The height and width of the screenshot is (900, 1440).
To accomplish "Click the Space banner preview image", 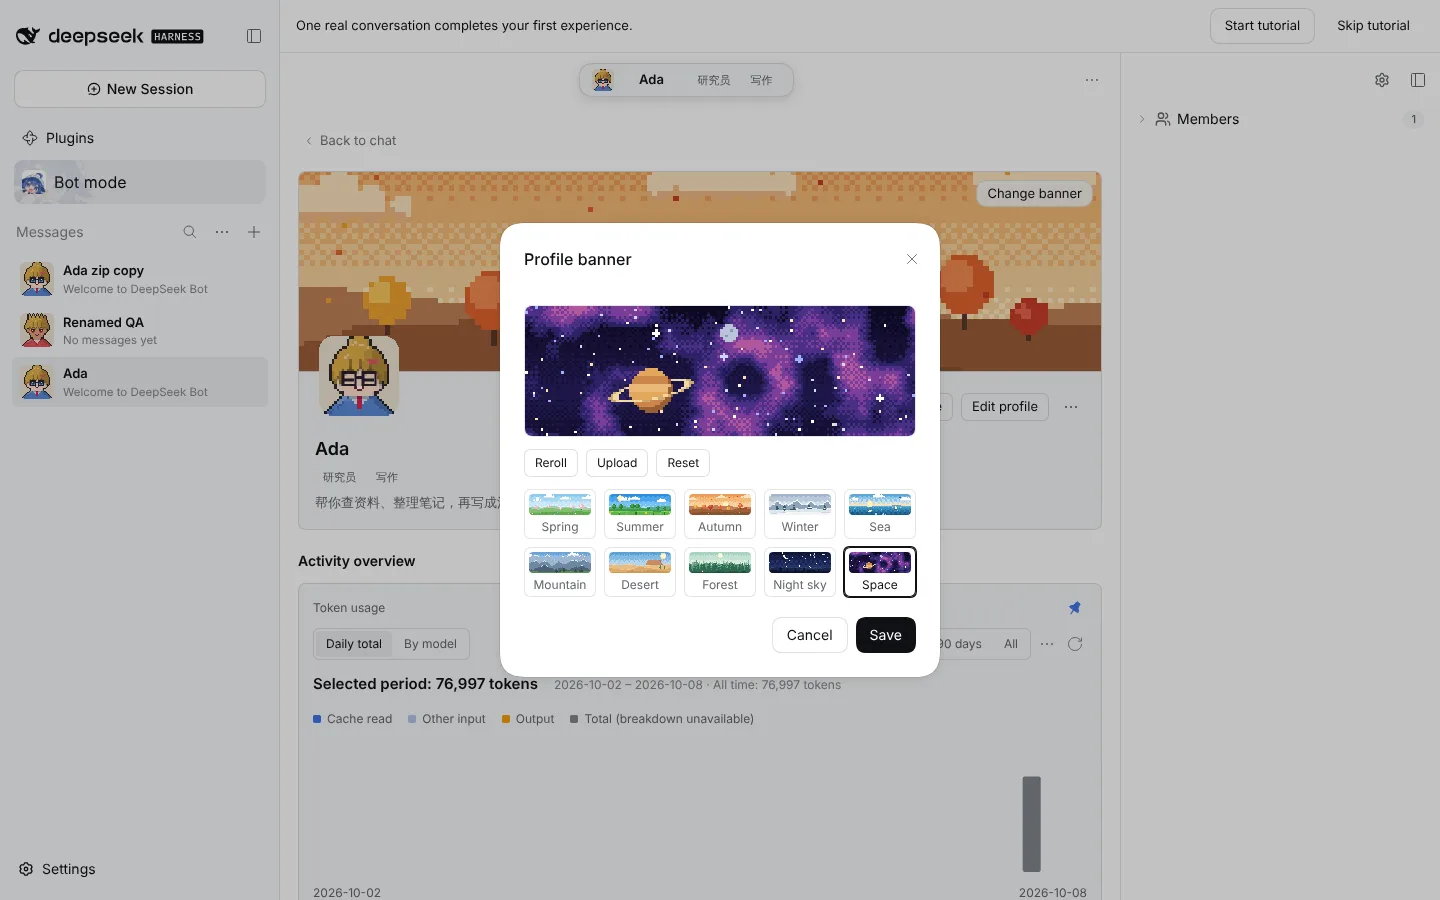I will point(720,371).
